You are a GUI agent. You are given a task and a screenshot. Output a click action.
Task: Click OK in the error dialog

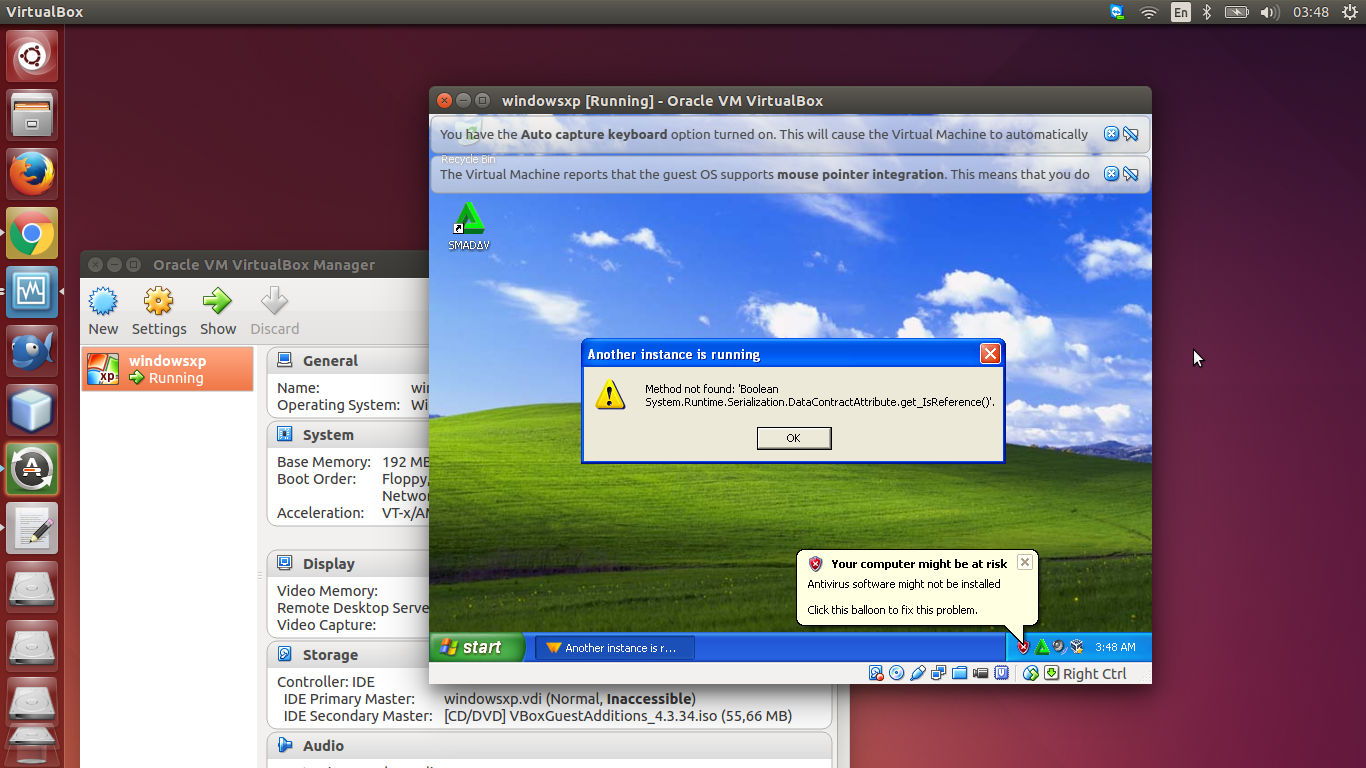(x=794, y=438)
